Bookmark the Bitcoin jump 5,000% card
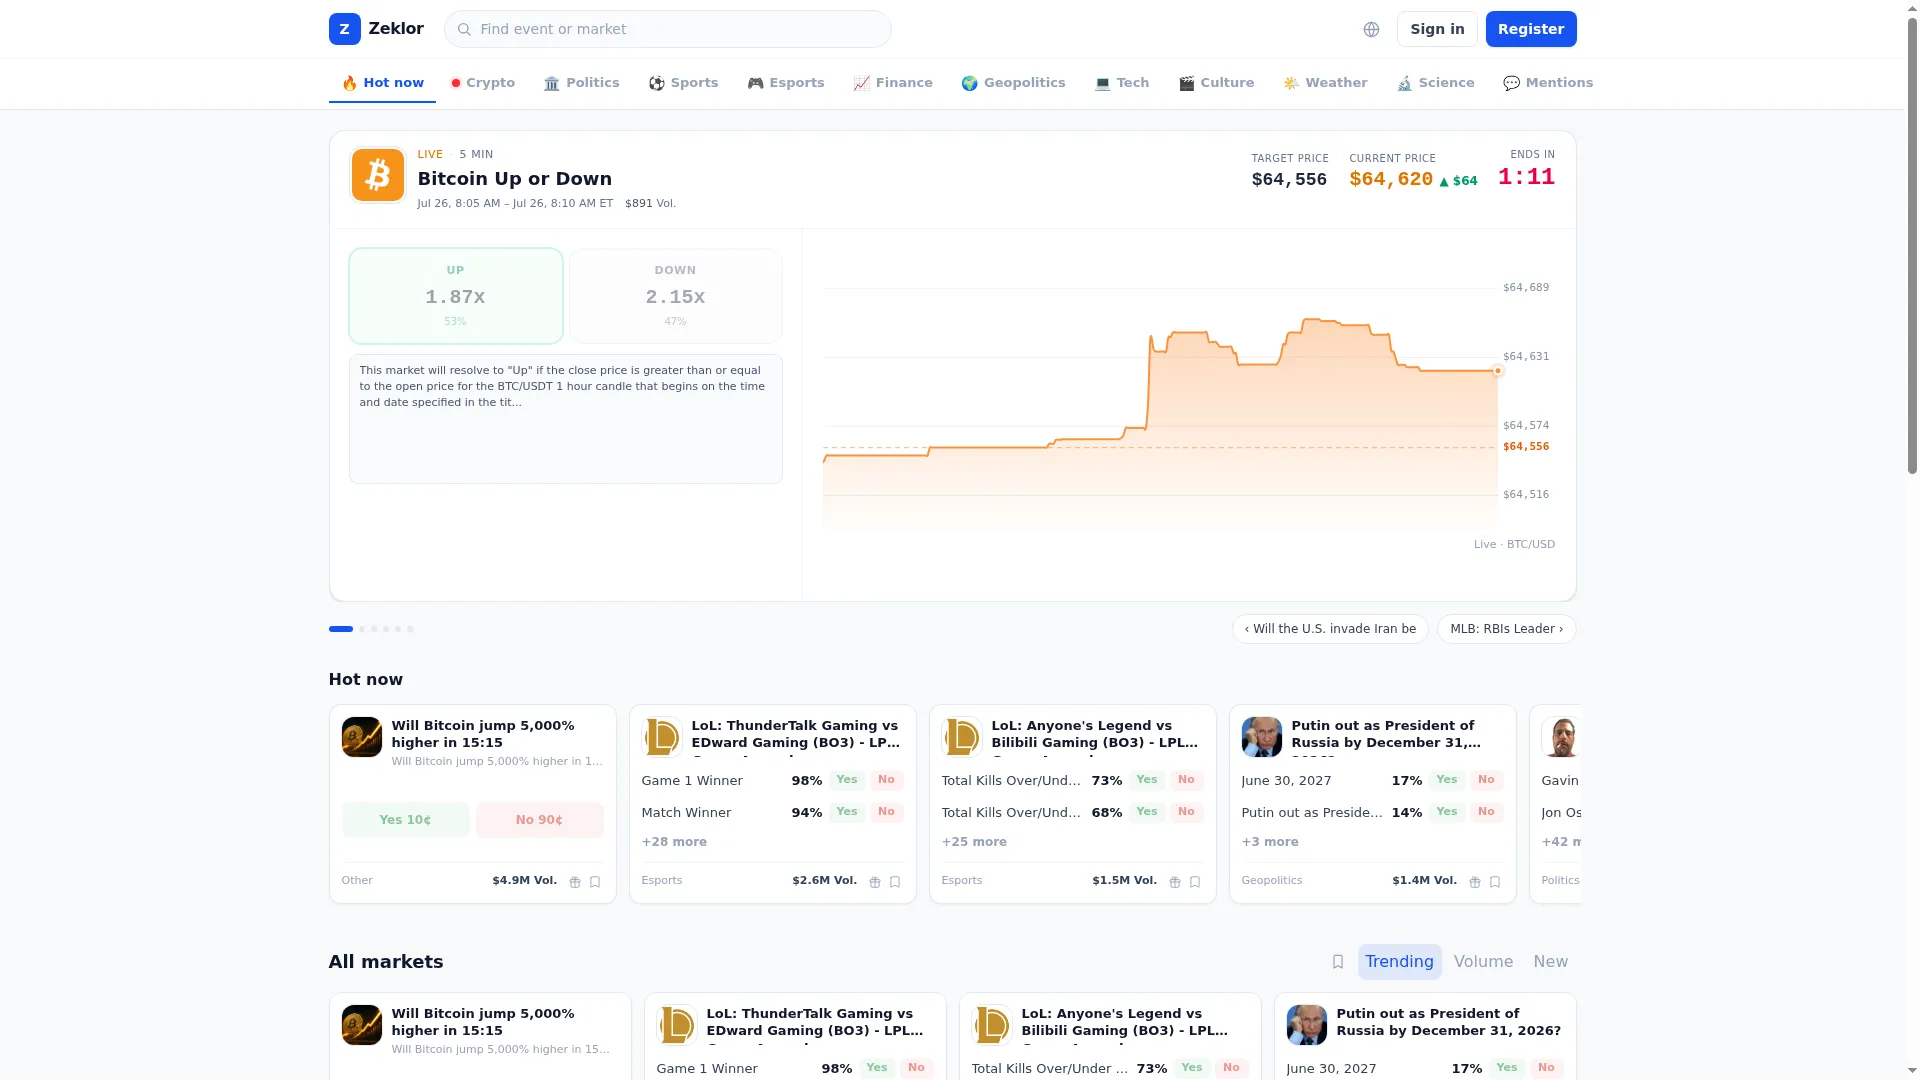Screen dimensions: 1920x1080 pos(595,882)
